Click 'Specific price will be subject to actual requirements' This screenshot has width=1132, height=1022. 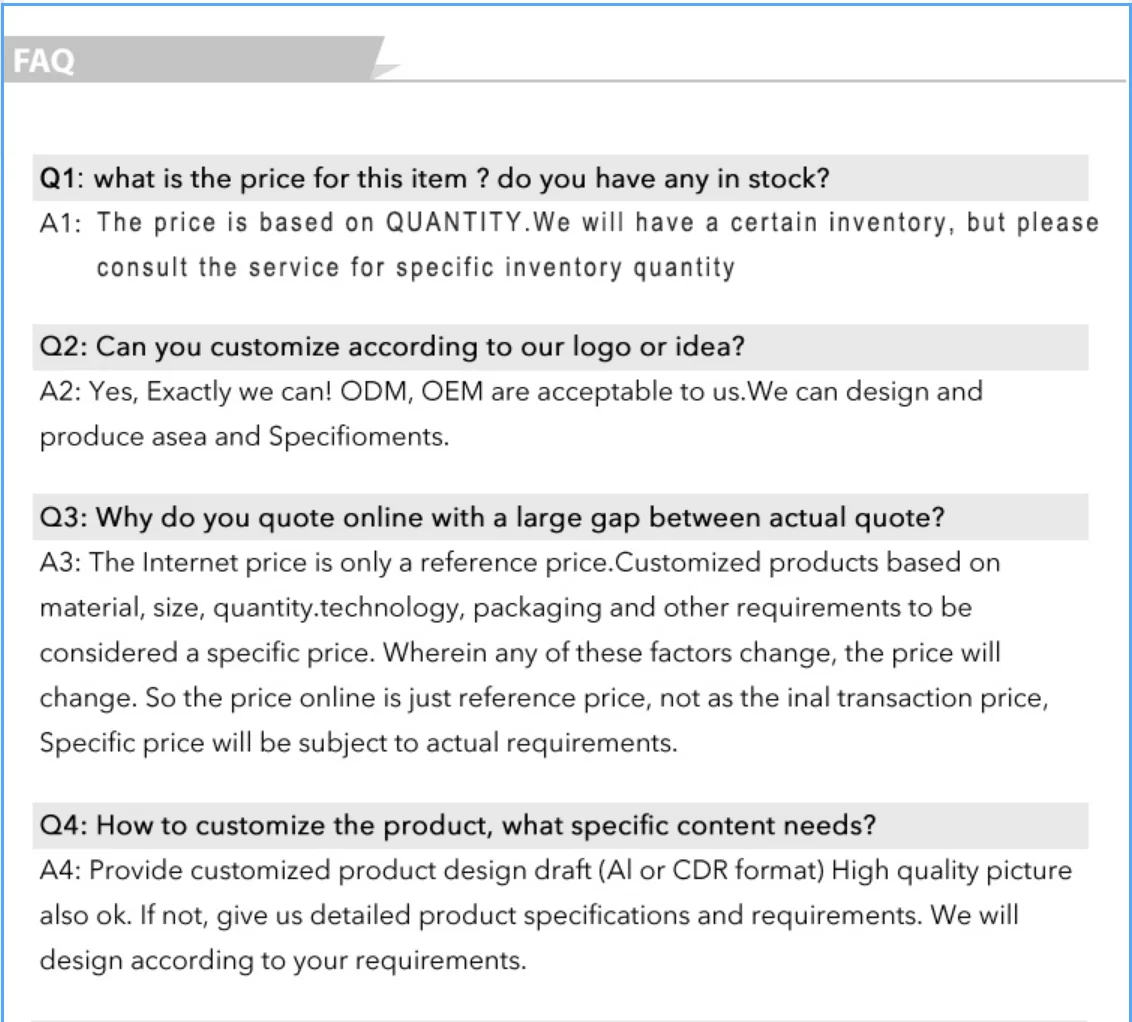coord(358,744)
